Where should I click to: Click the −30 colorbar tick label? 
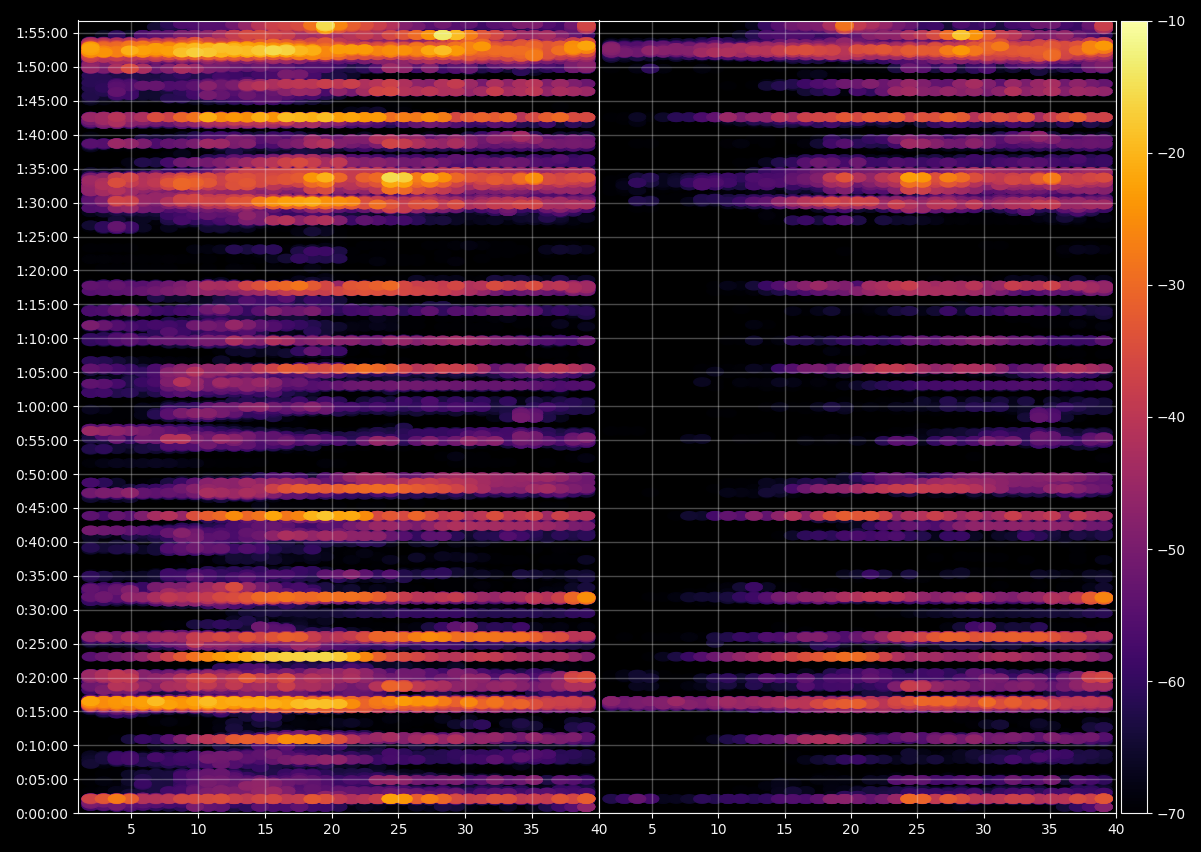1171,285
